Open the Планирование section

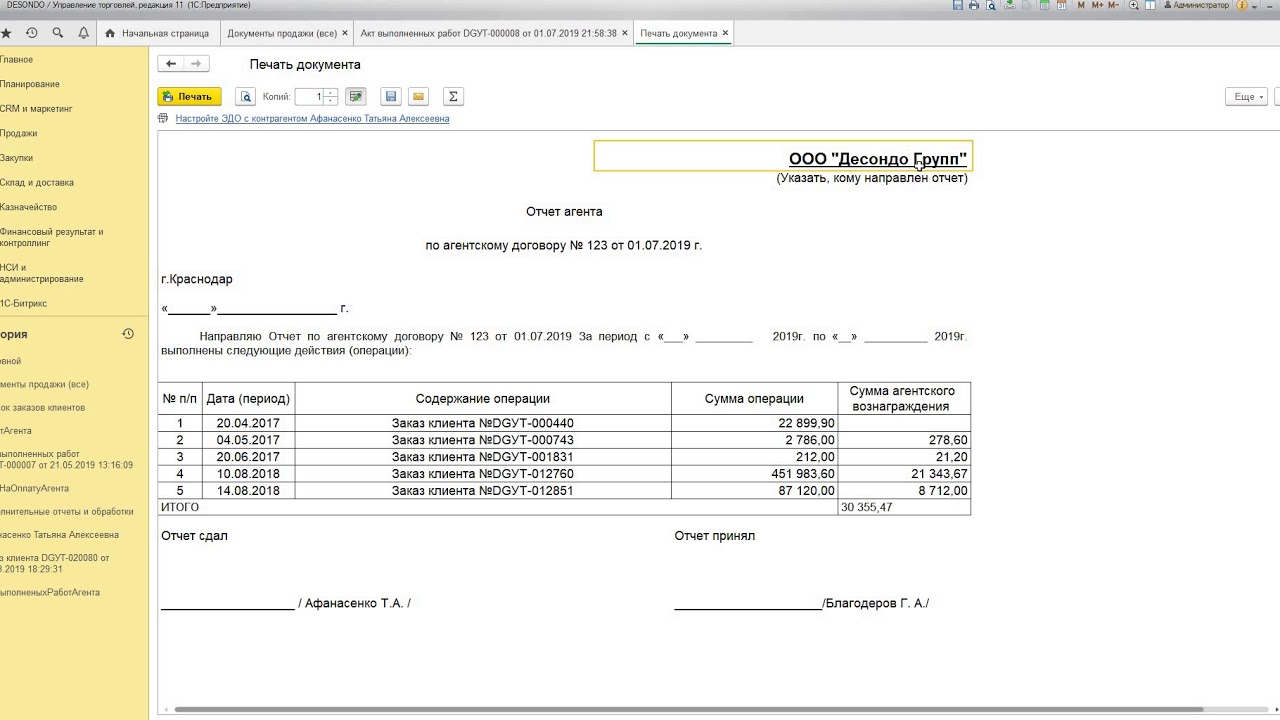(29, 84)
